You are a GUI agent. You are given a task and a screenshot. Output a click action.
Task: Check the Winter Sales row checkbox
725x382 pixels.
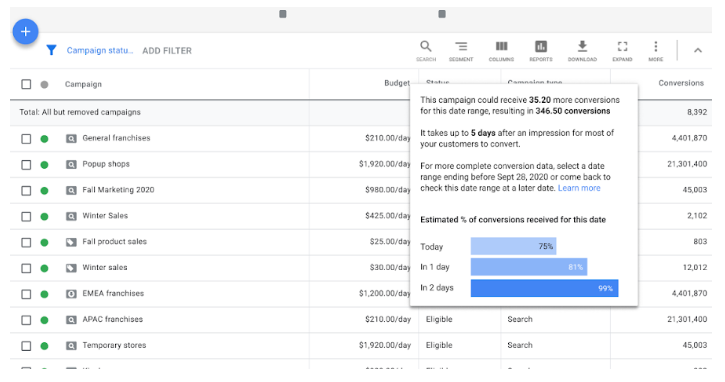click(26, 216)
